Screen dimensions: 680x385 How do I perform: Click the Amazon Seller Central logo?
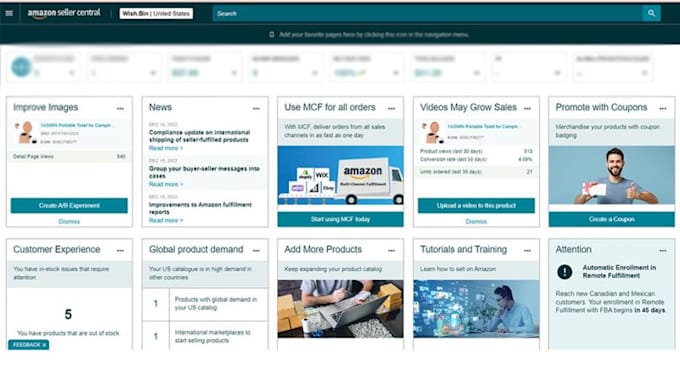tap(64, 13)
